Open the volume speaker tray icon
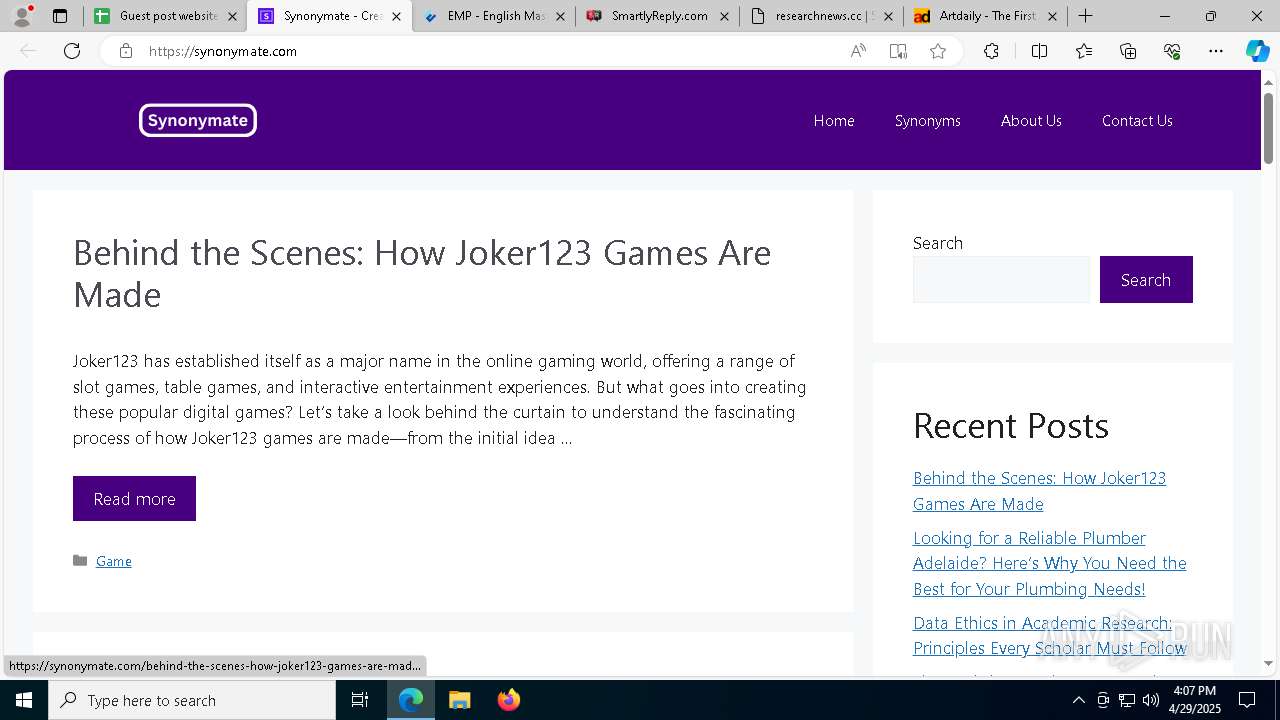 tap(1151, 700)
